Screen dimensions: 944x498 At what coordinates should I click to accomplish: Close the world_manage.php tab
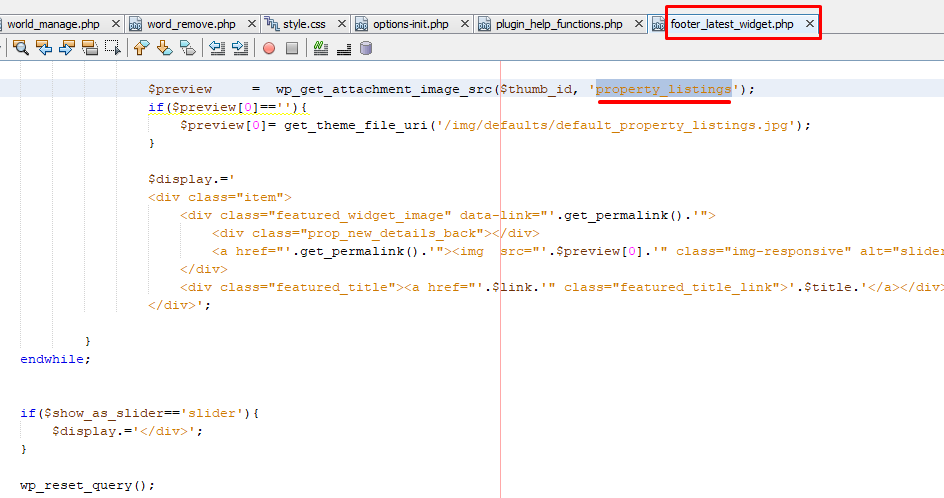click(116, 24)
